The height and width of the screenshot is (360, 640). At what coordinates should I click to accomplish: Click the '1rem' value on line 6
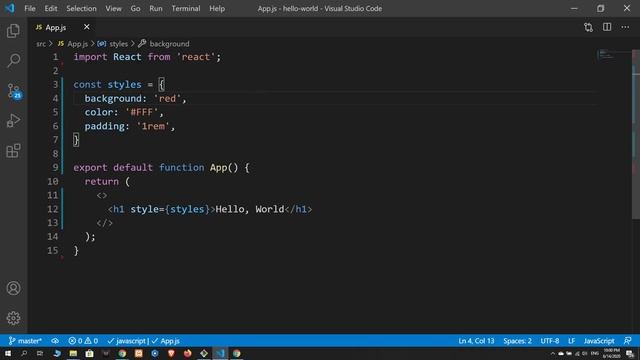pyautogui.click(x=153, y=126)
